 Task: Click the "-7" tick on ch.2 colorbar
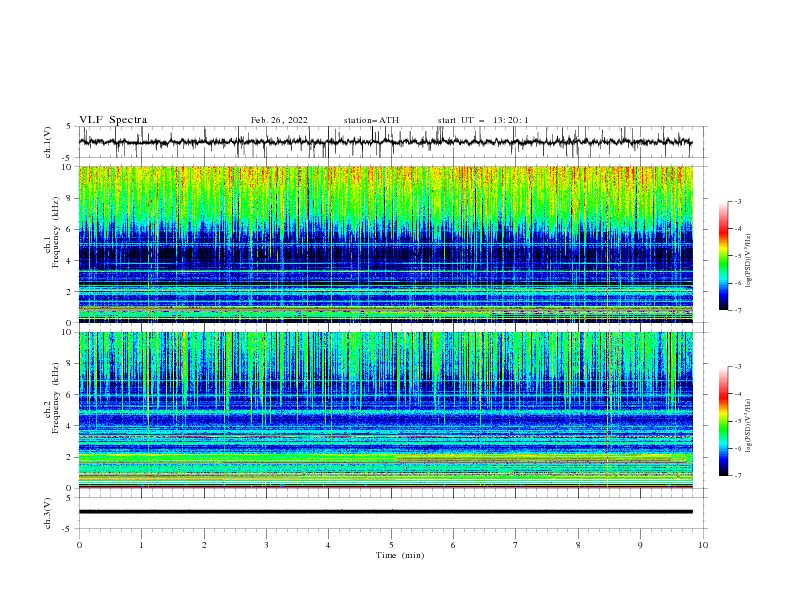coord(738,476)
